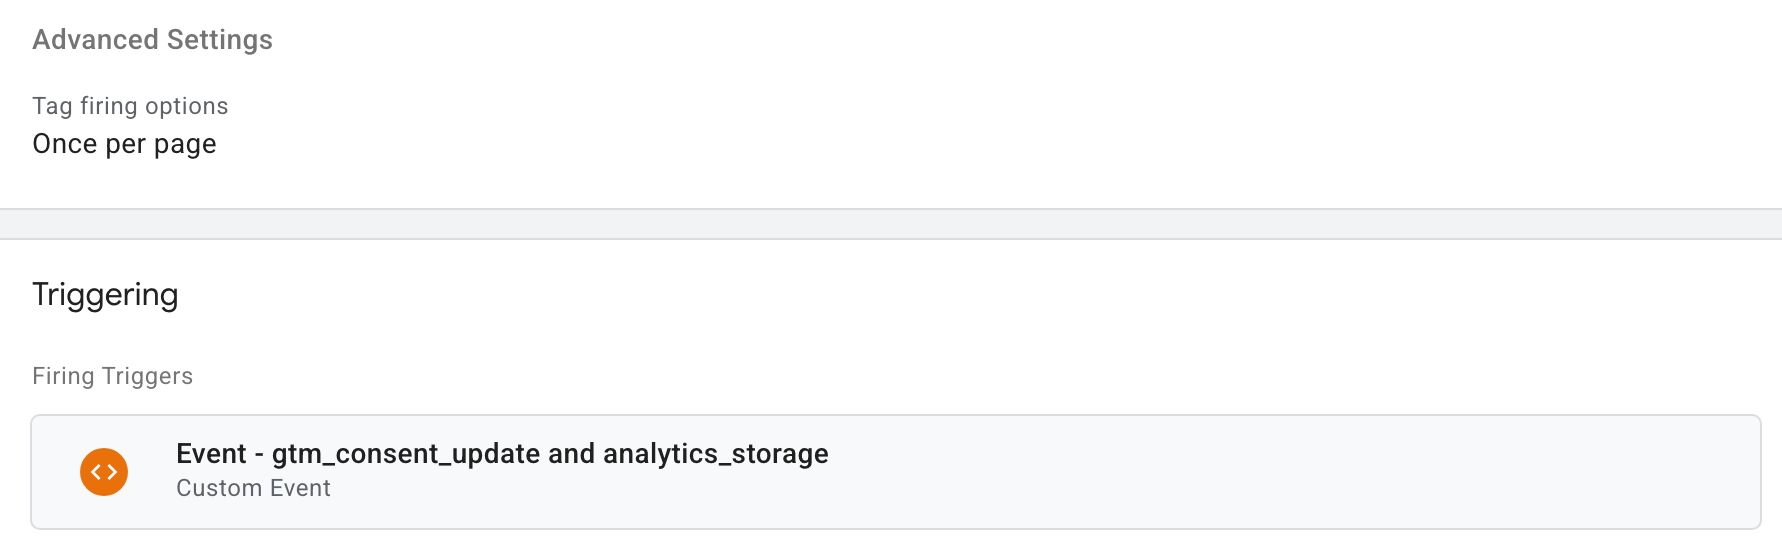1782x554 pixels.
Task: Click the 'Tag firing options' label
Action: [x=130, y=106]
